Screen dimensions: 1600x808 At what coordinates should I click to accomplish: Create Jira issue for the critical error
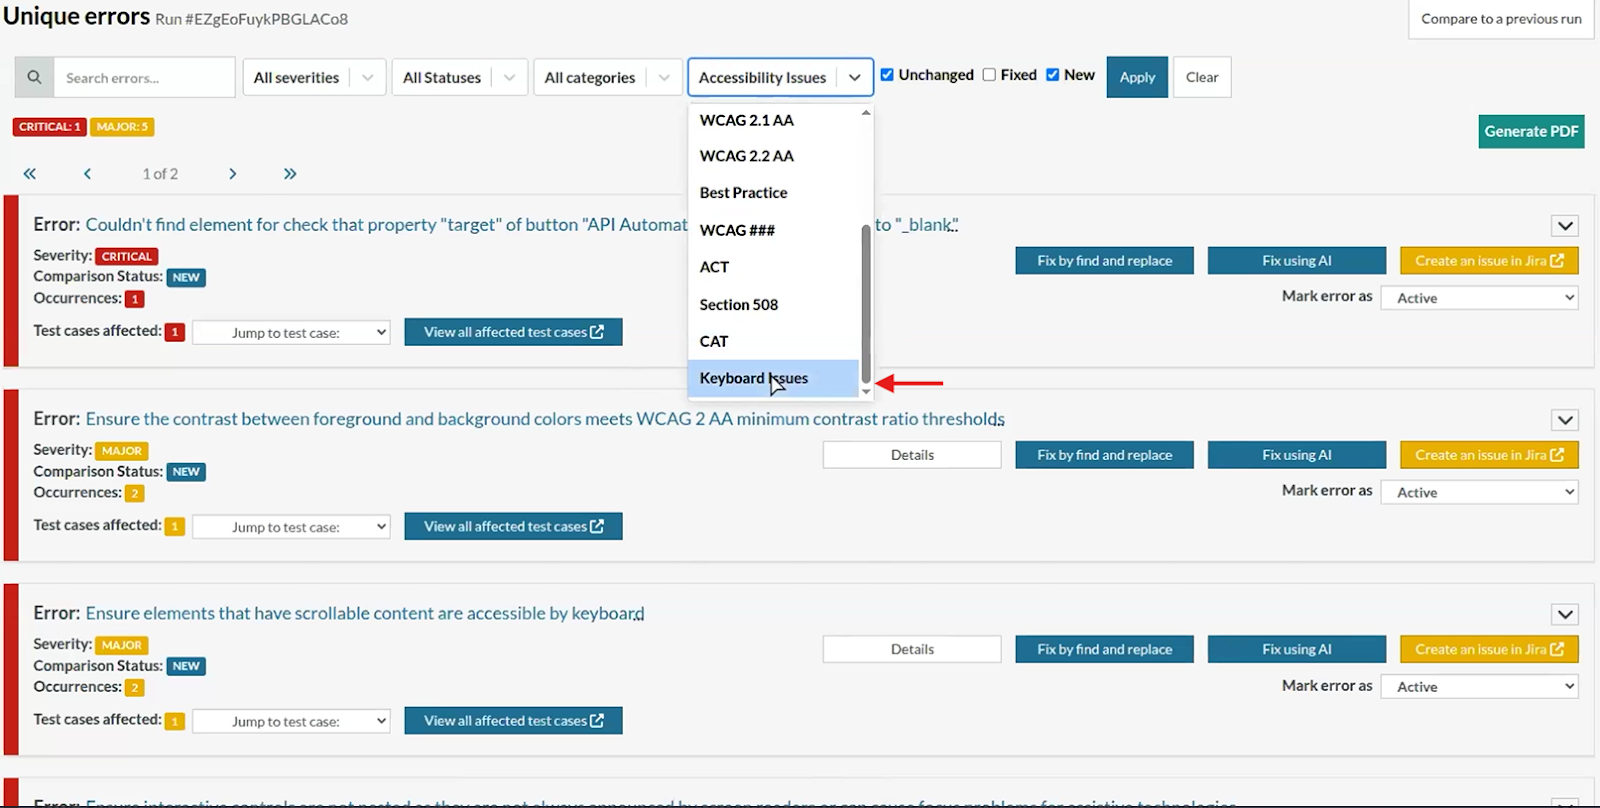pos(1489,261)
